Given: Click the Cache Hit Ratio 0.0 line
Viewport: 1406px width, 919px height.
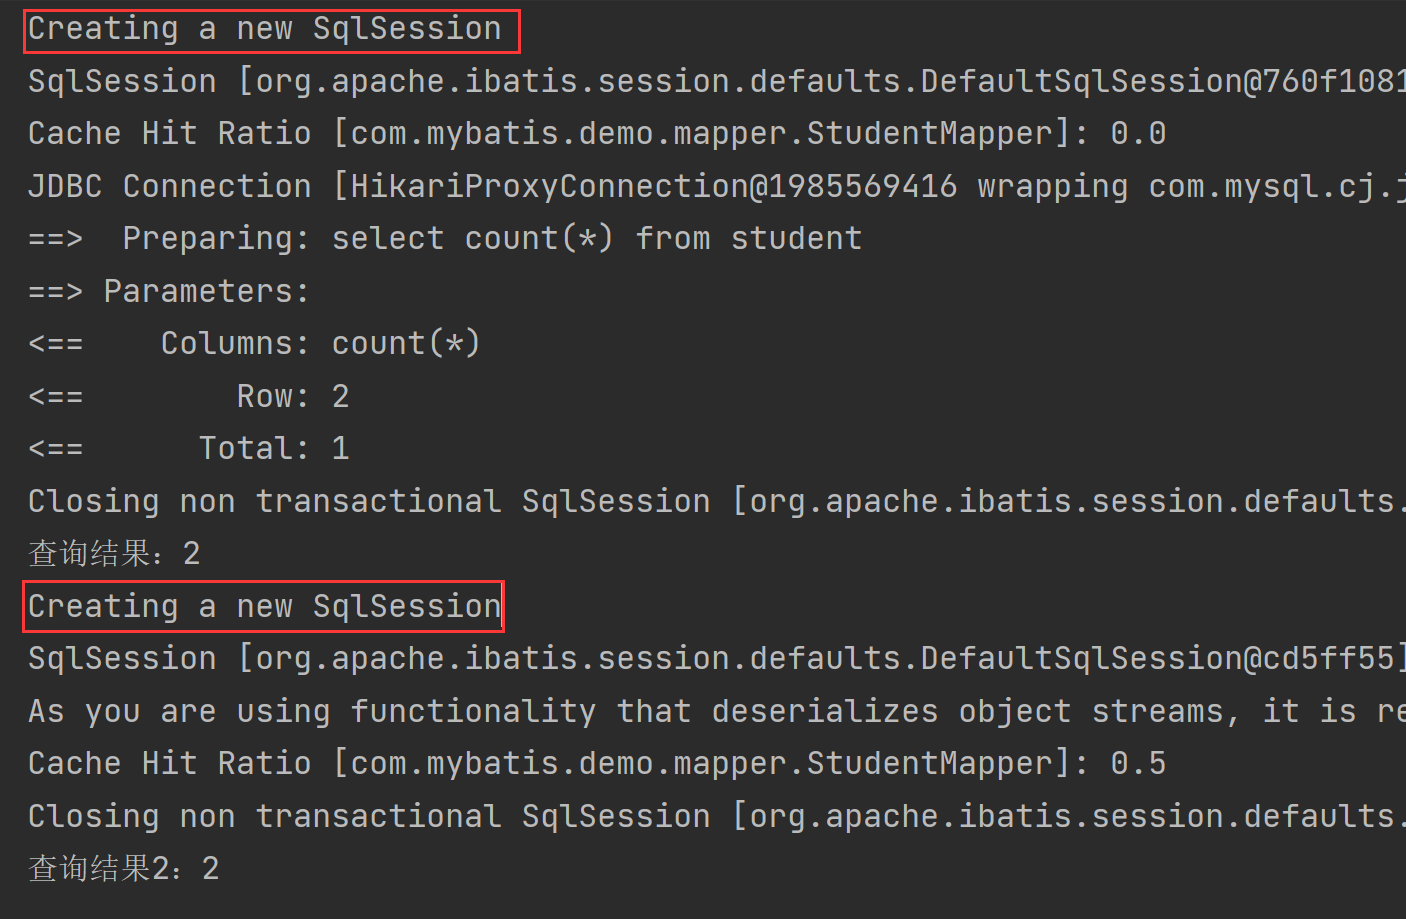Looking at the screenshot, I should click(x=597, y=133).
